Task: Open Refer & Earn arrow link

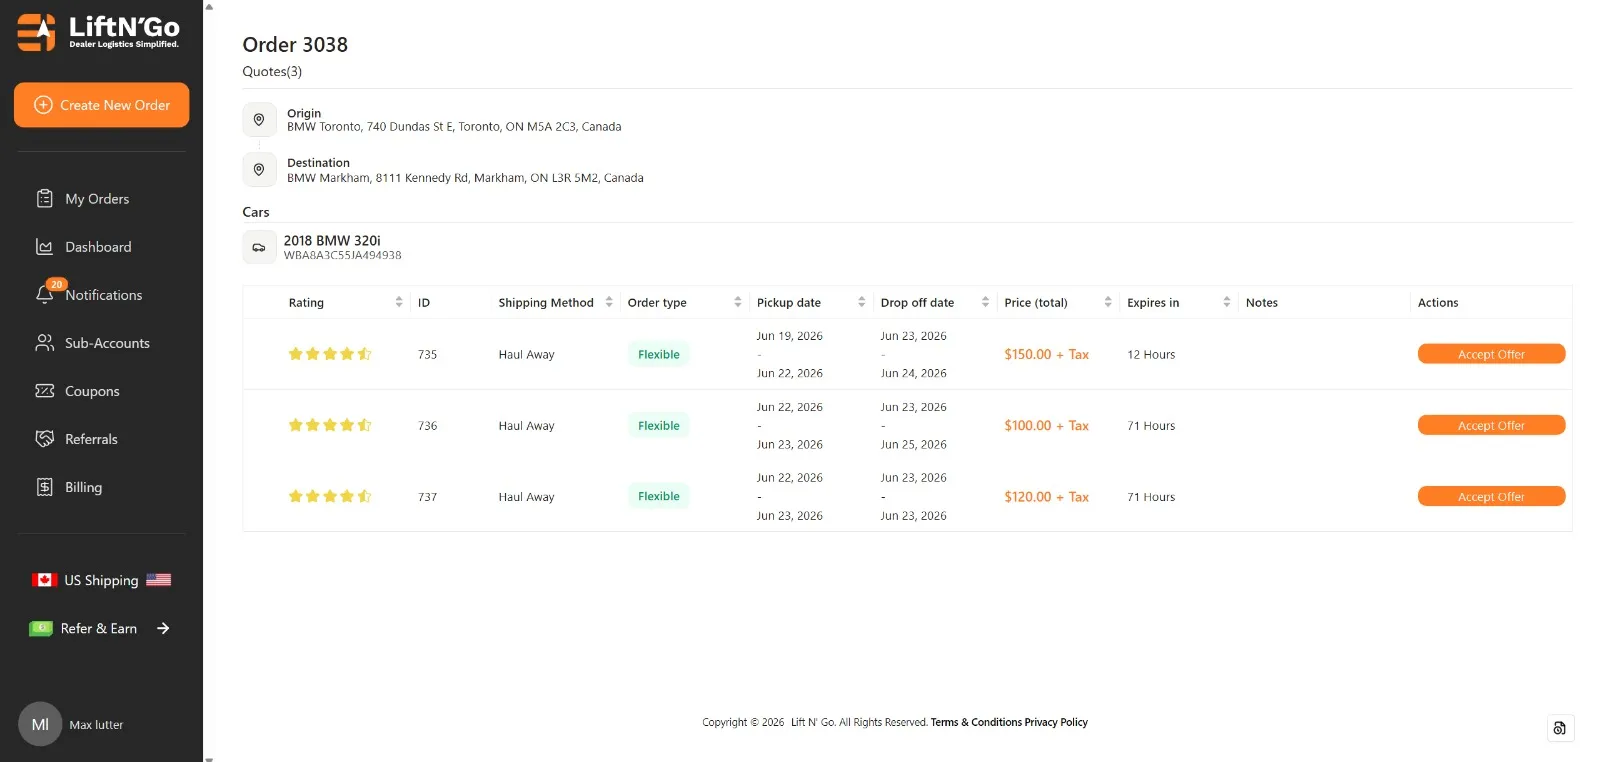Action: point(163,628)
